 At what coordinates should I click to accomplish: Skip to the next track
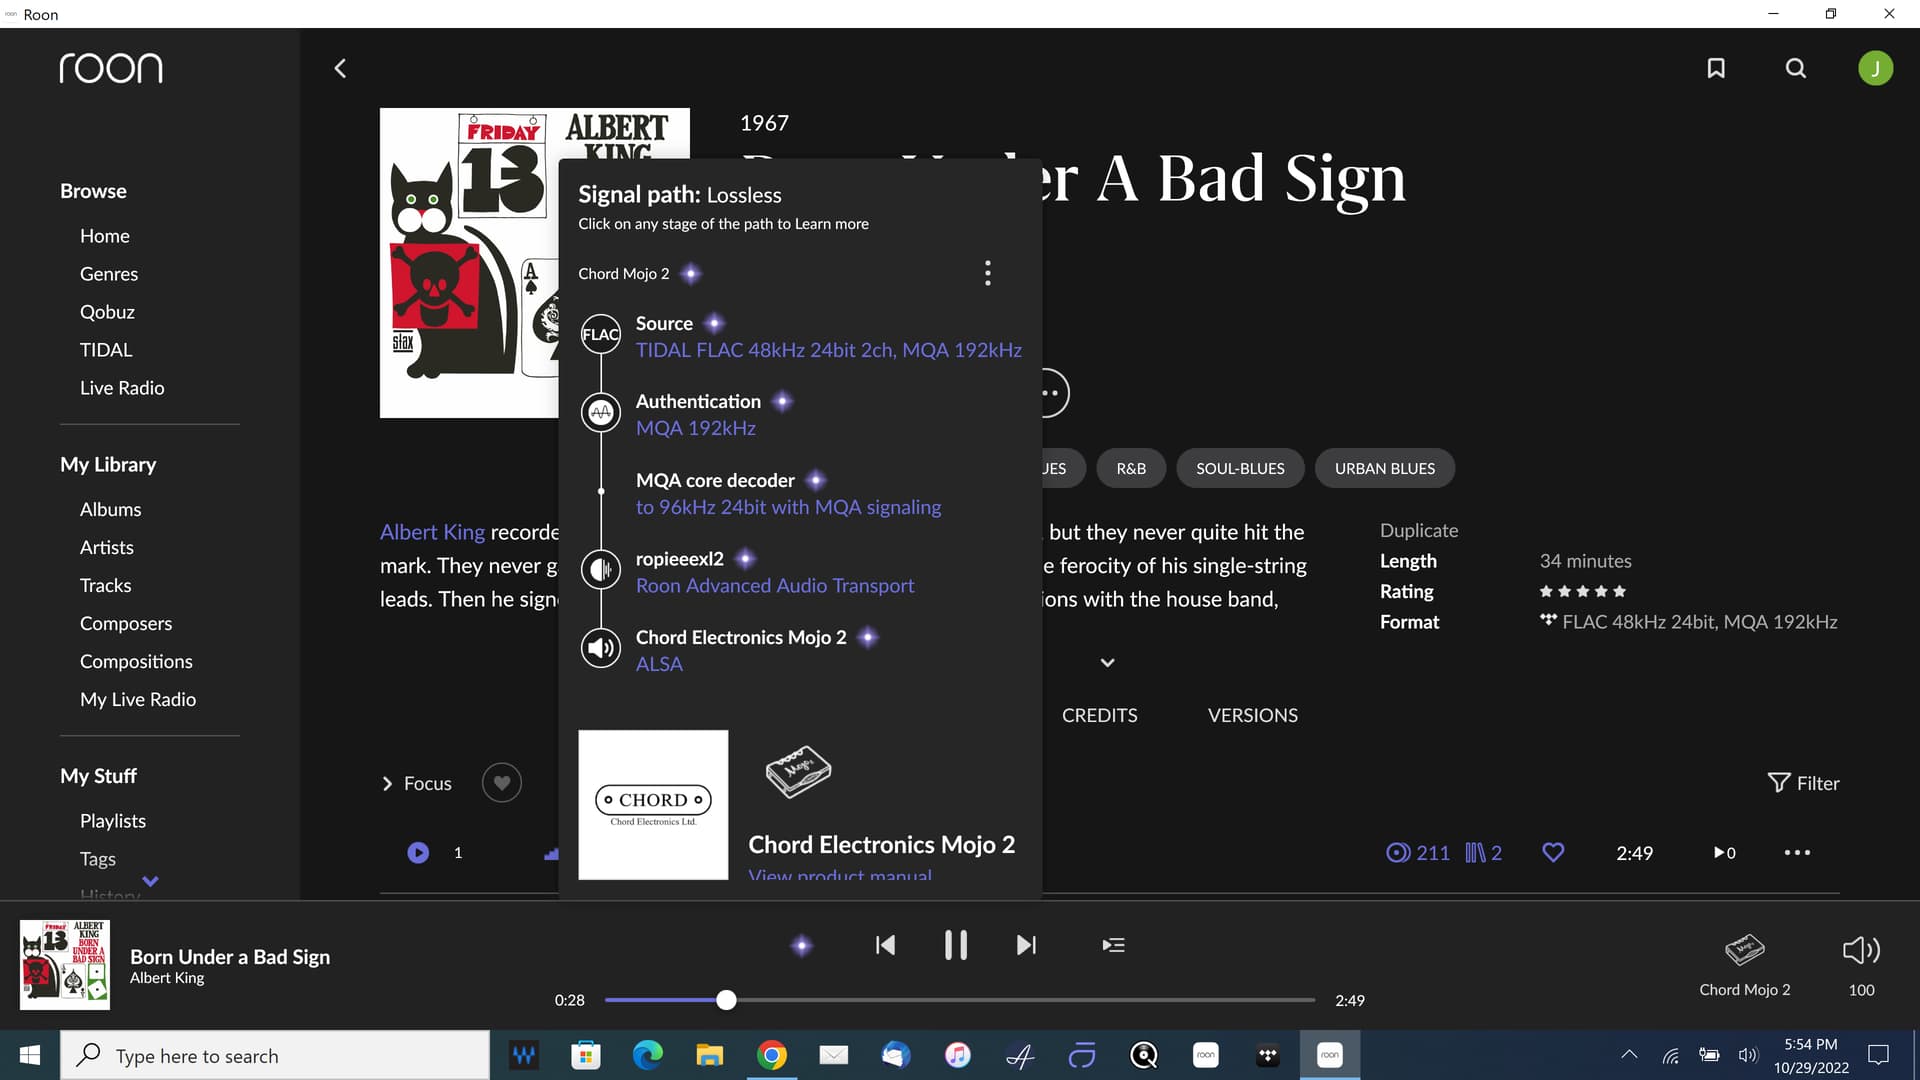[x=1026, y=945]
